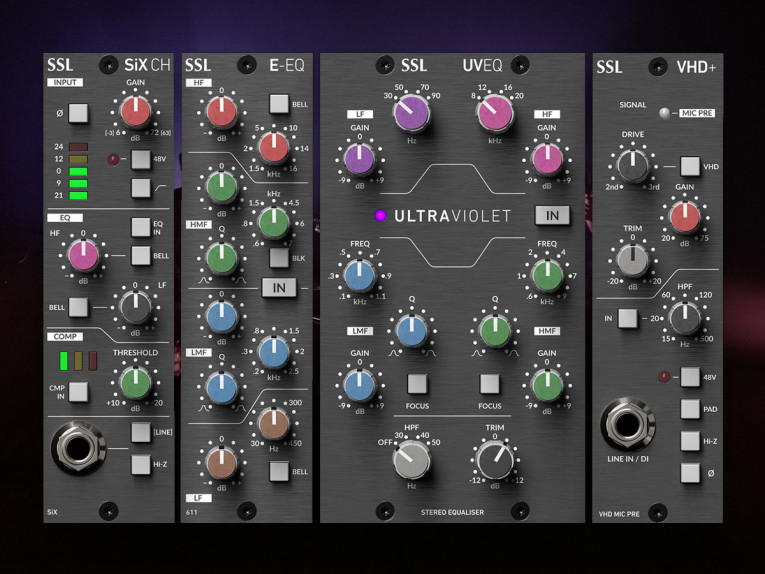Click green HMF Q knob on E-EQ
This screenshot has height=574, width=765.
coord(221,257)
